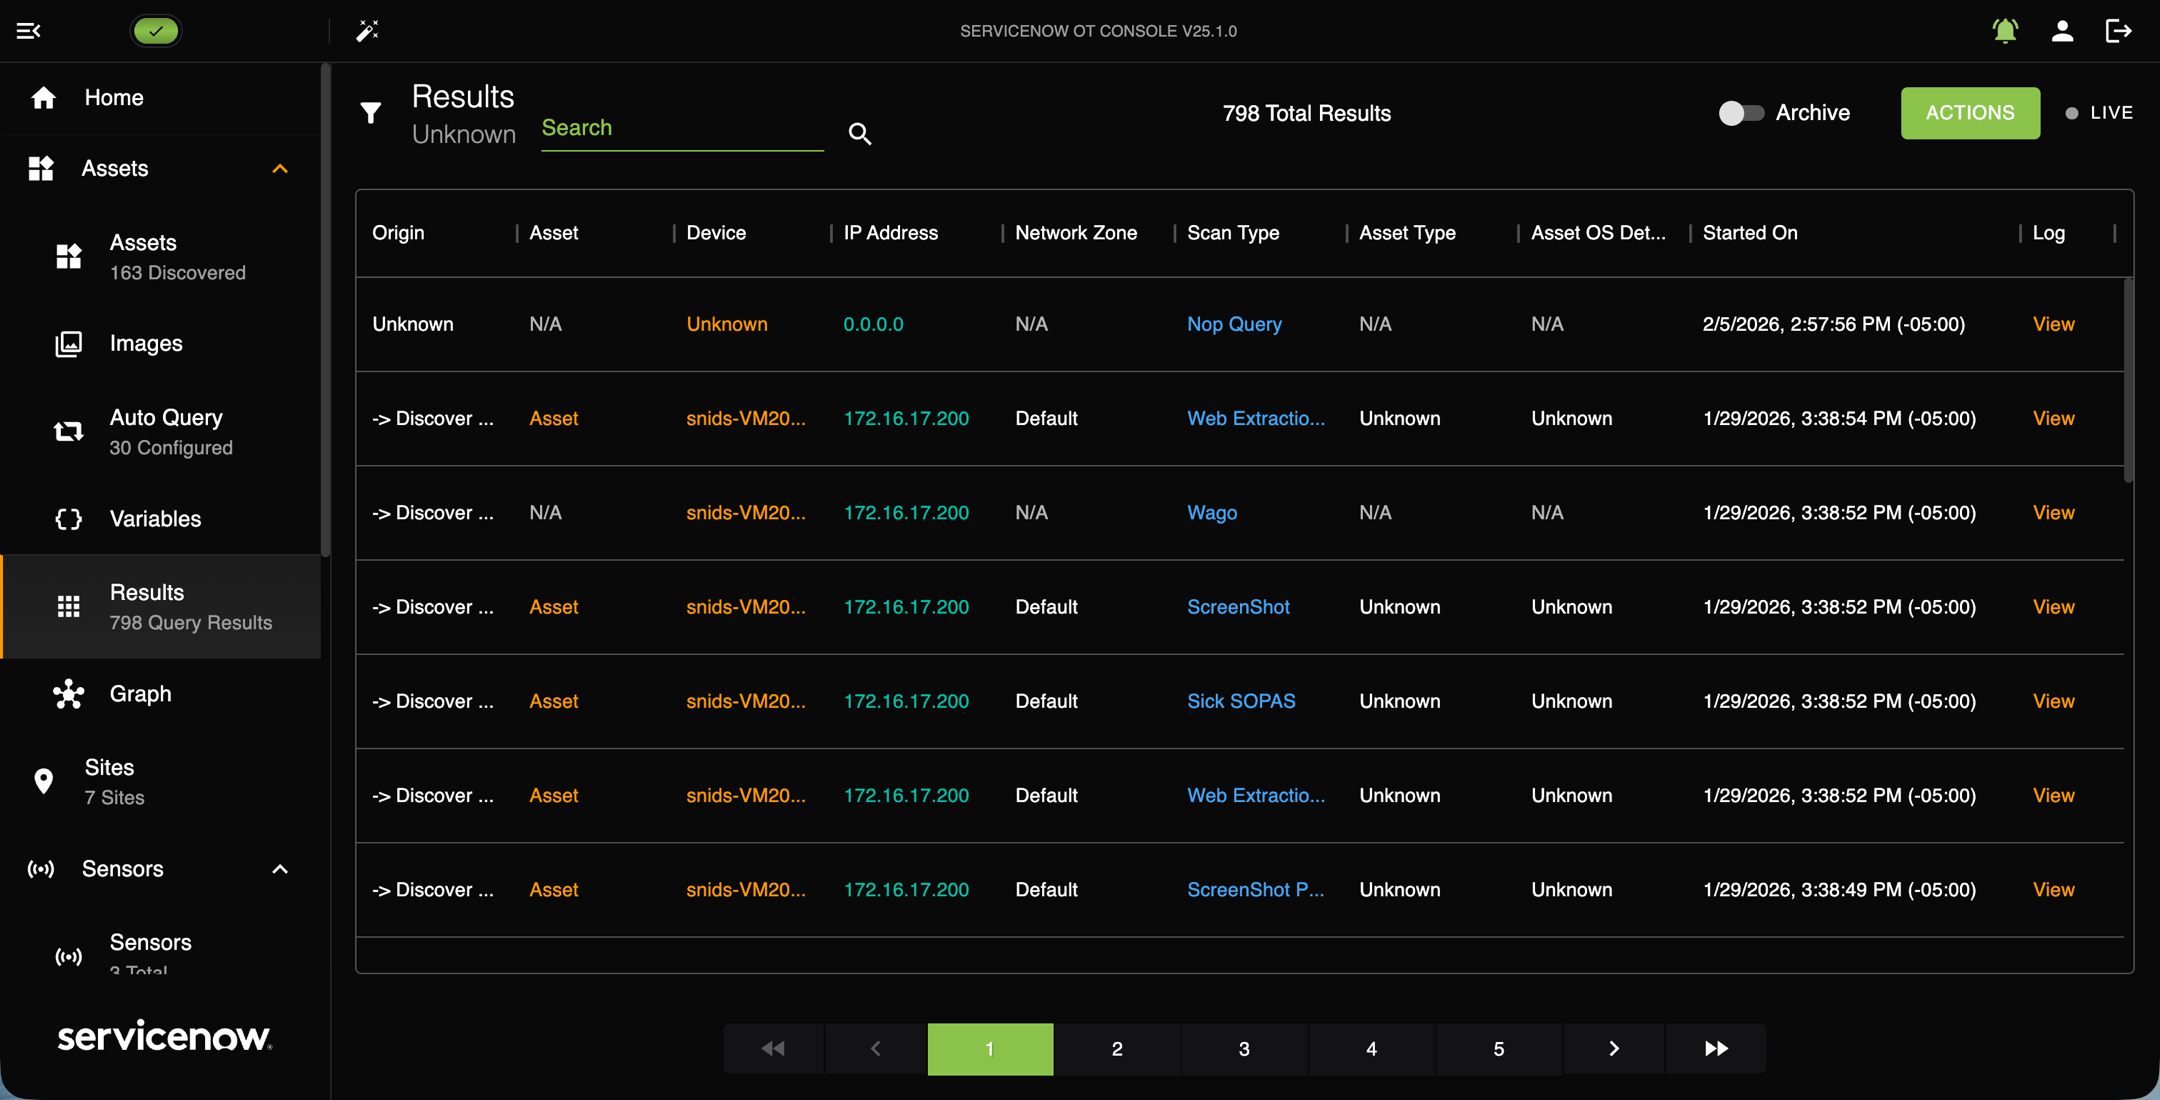Sort by Origin column header
2160x1100 pixels.
[x=398, y=233]
